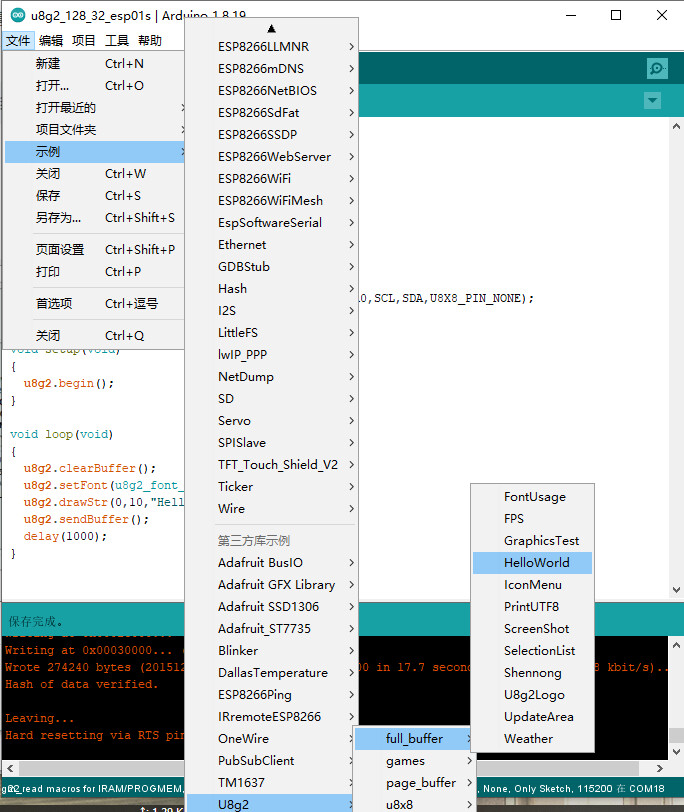Open the 帮助 menu
The width and height of the screenshot is (684, 812).
150,40
